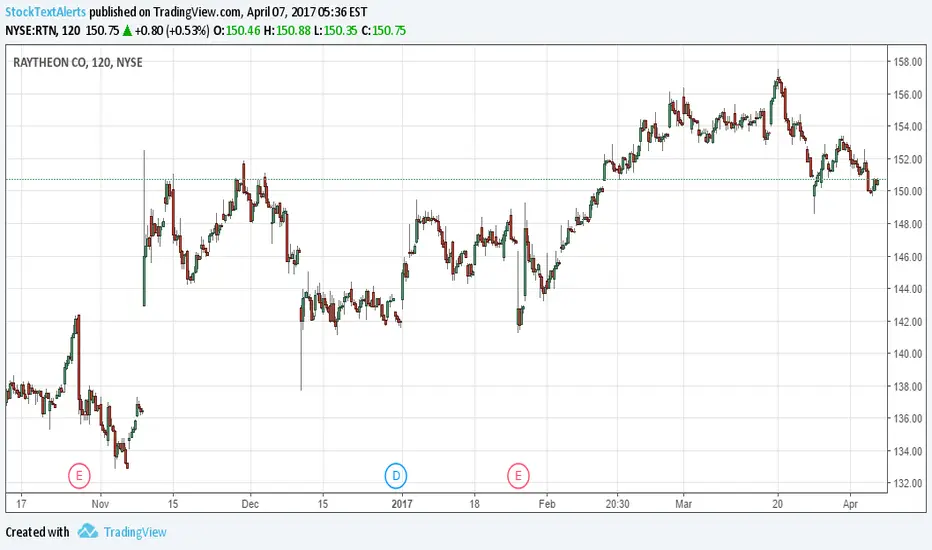The height and width of the screenshot is (550, 932).
Task: Open the TradingView link in the footer
Action: tap(135, 532)
